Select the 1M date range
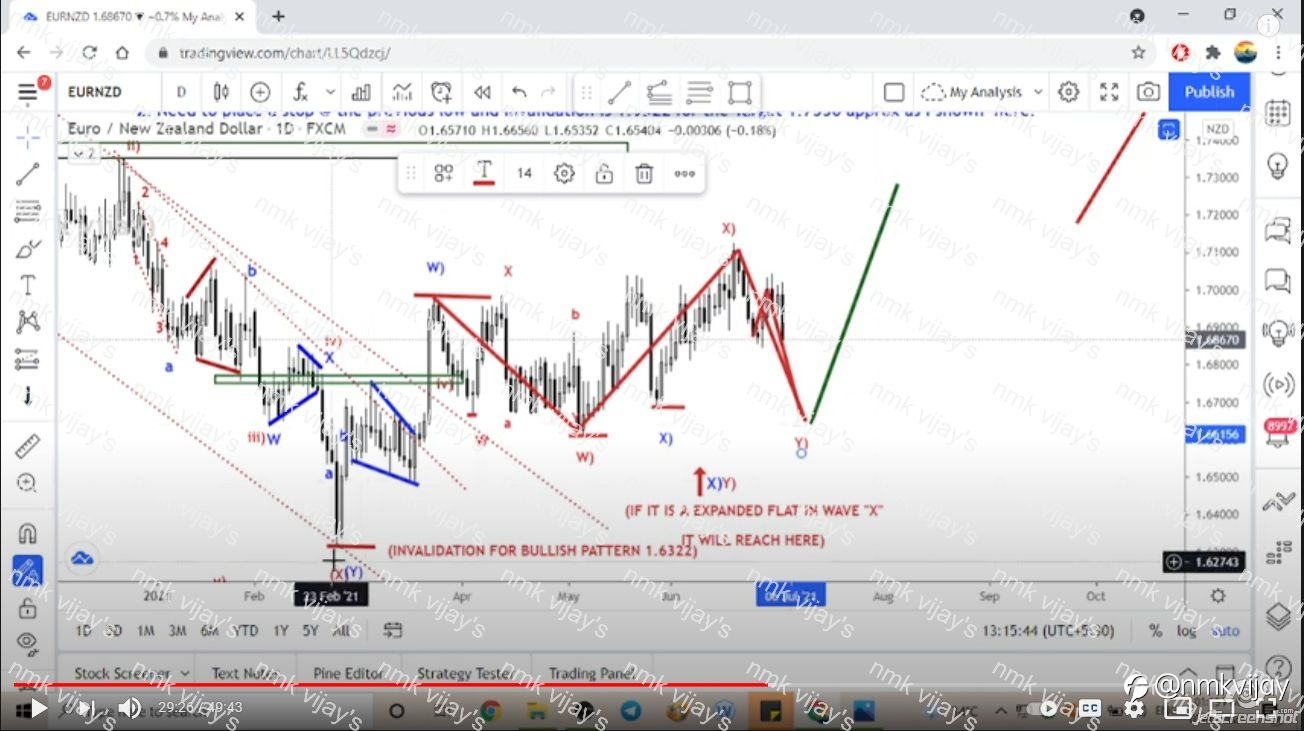 coord(145,631)
